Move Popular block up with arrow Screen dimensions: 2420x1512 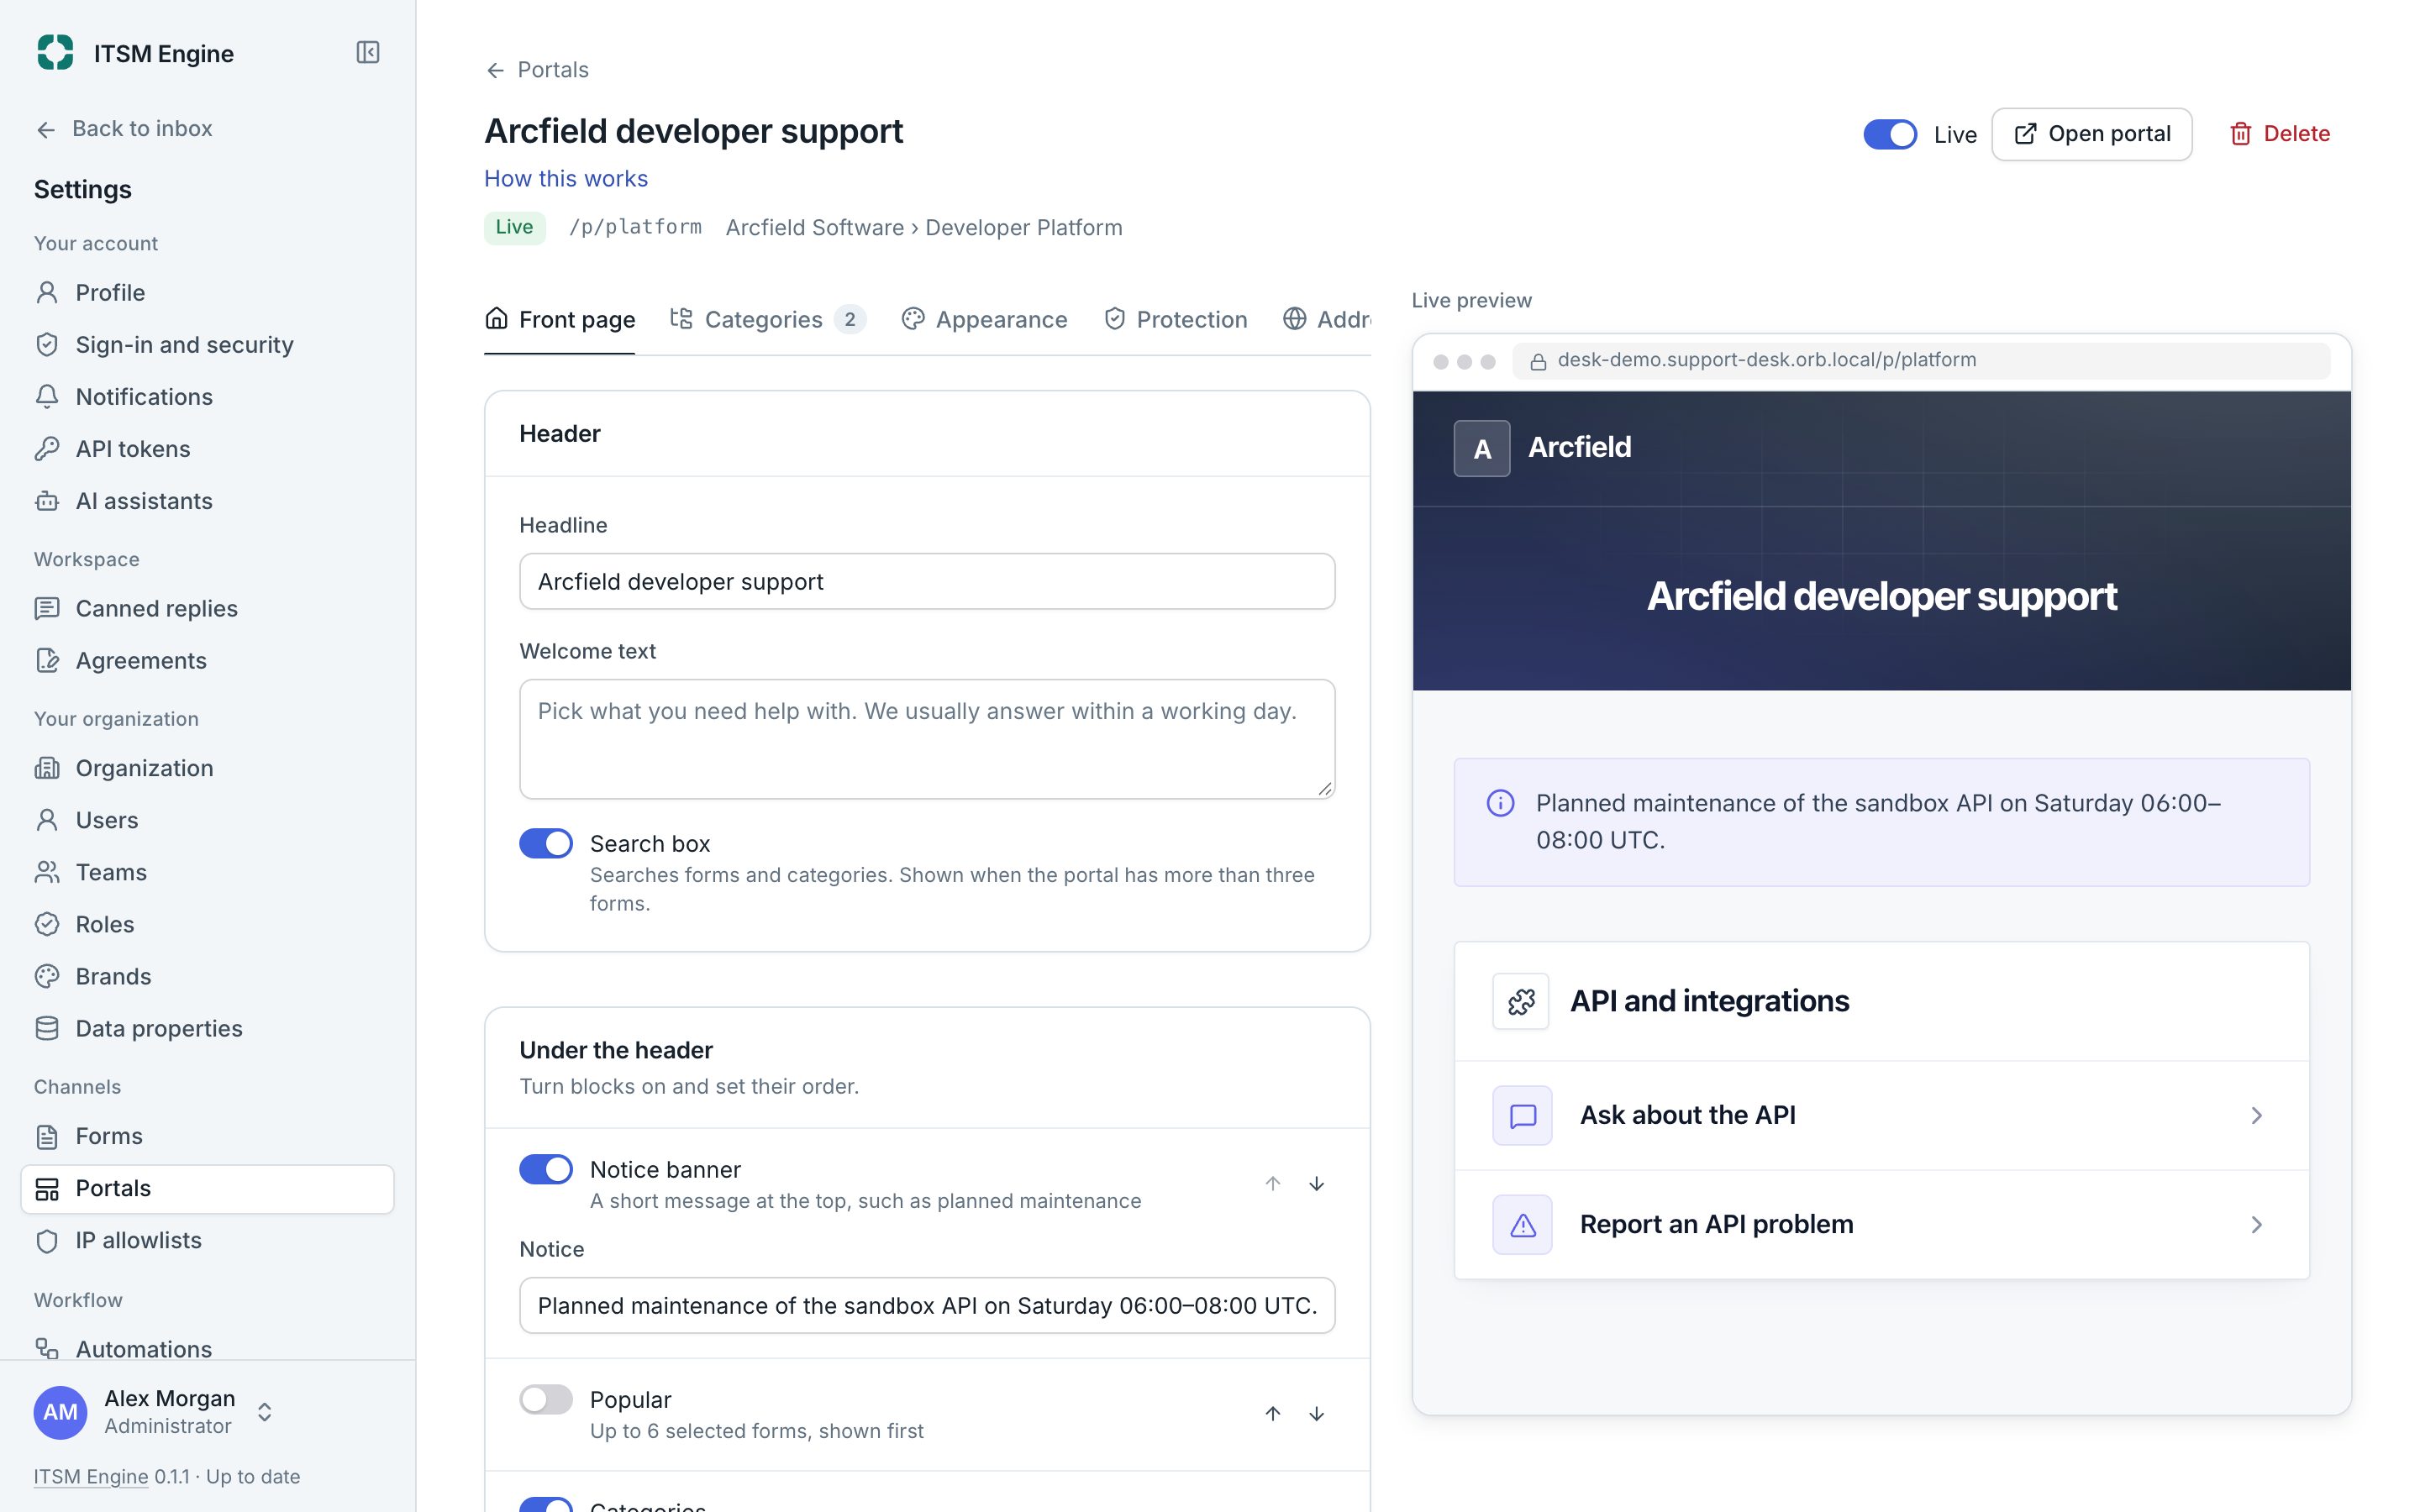[x=1272, y=1413]
